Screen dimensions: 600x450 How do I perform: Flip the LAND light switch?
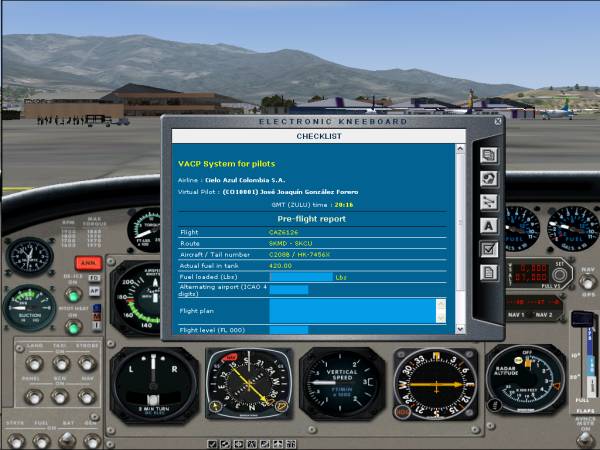(34, 363)
